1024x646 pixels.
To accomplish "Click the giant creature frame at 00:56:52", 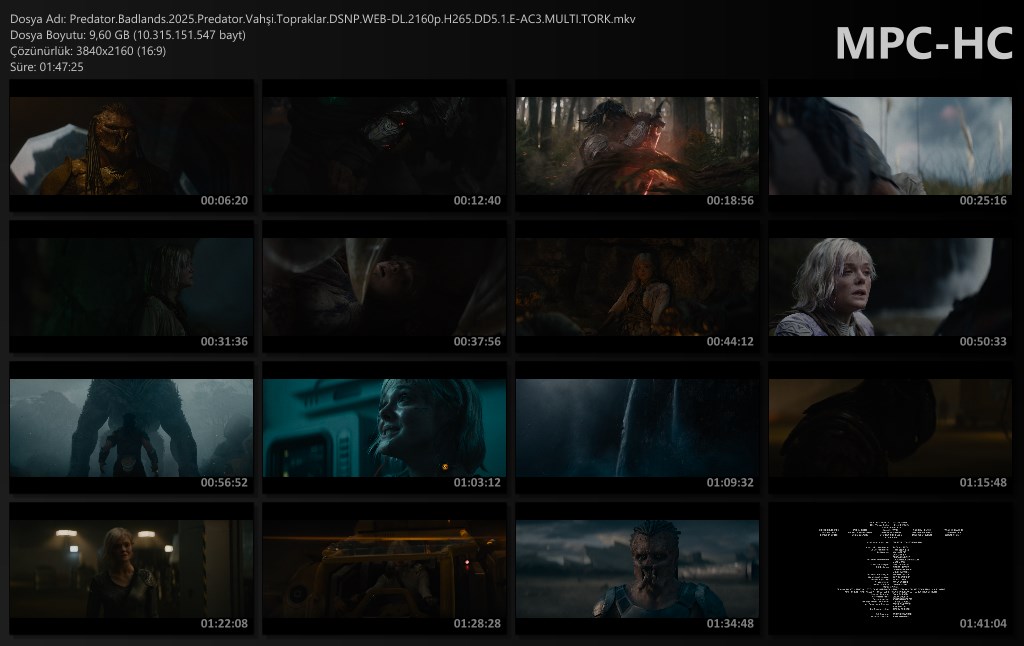I will [131, 428].
